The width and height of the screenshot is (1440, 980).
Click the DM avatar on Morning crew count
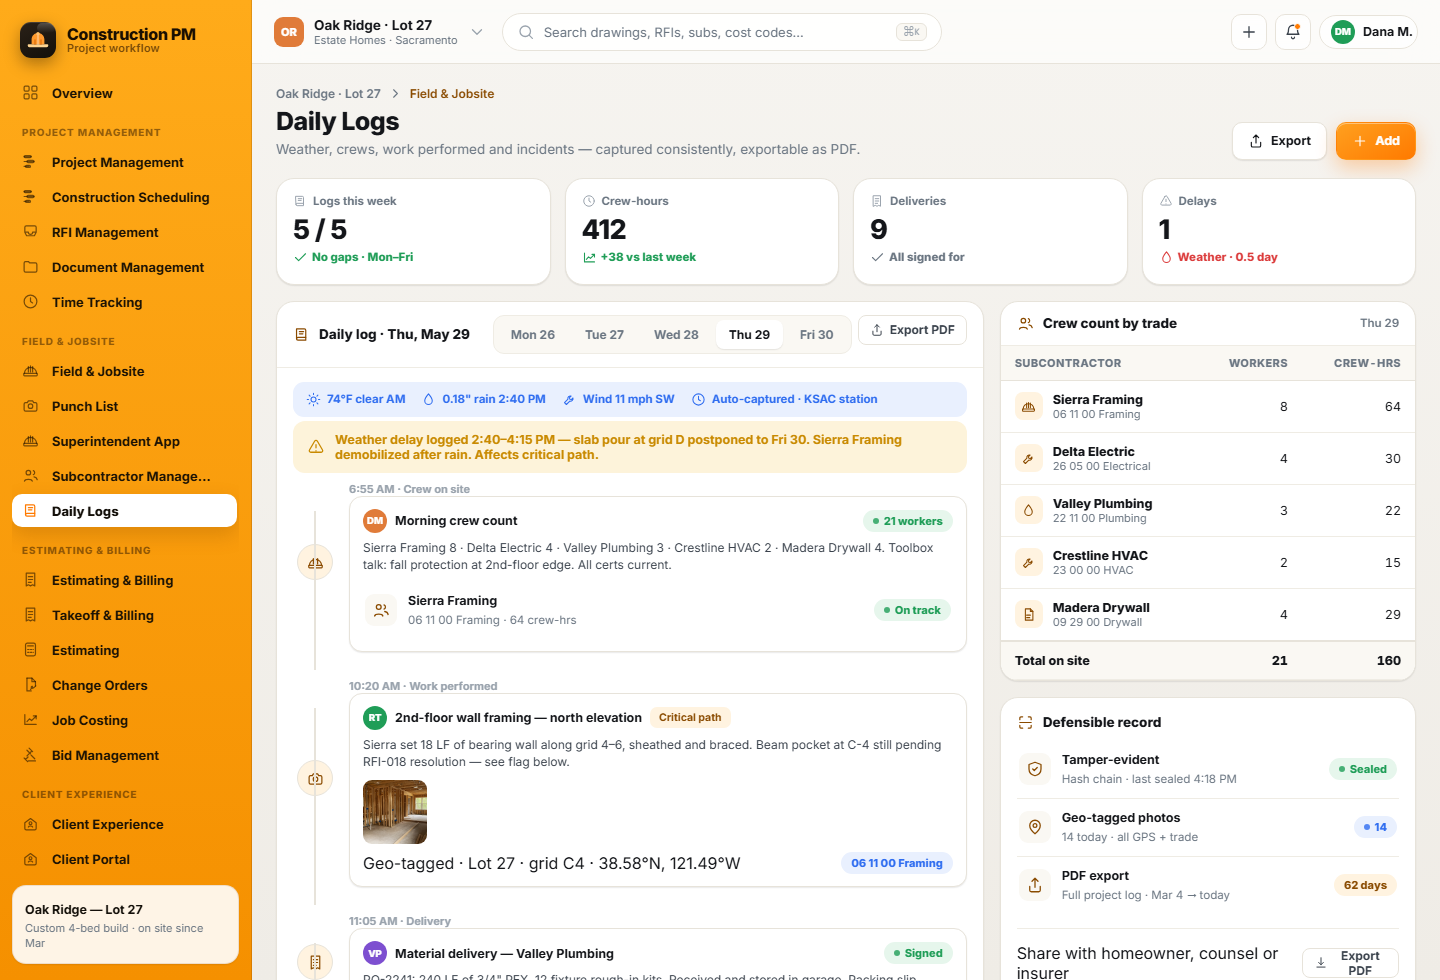point(375,521)
